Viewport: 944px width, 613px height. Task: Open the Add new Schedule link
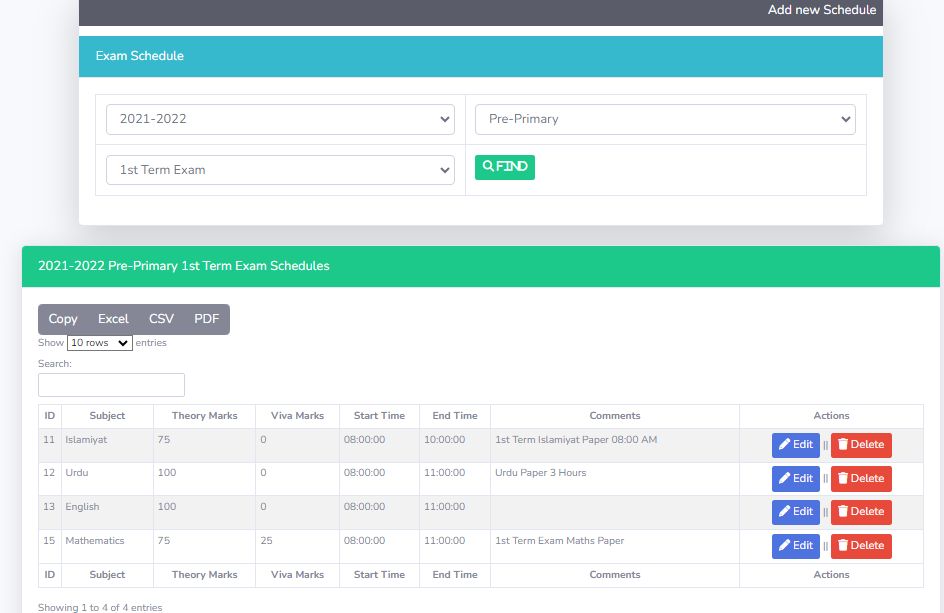pos(821,10)
